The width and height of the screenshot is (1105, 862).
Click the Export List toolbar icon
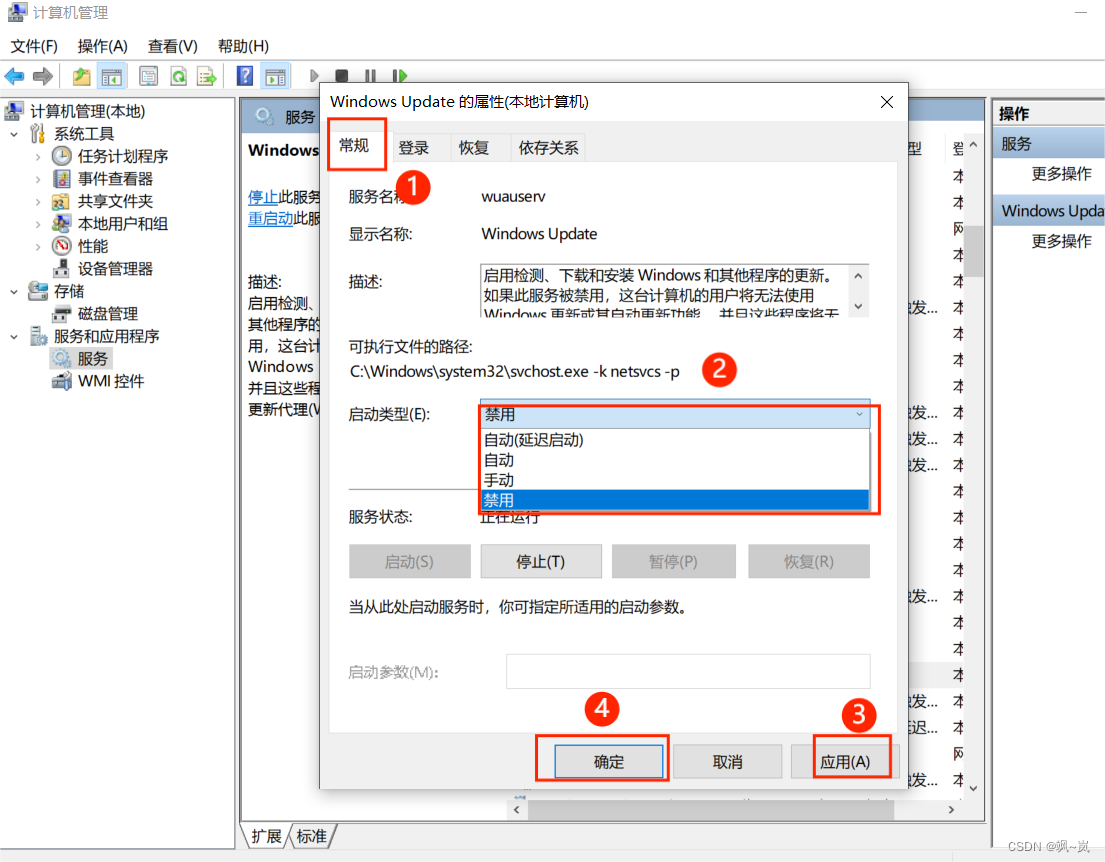[206, 76]
